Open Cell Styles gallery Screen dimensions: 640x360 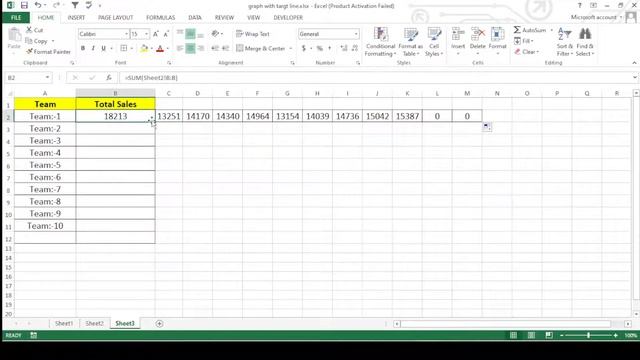pyautogui.click(x=433, y=42)
